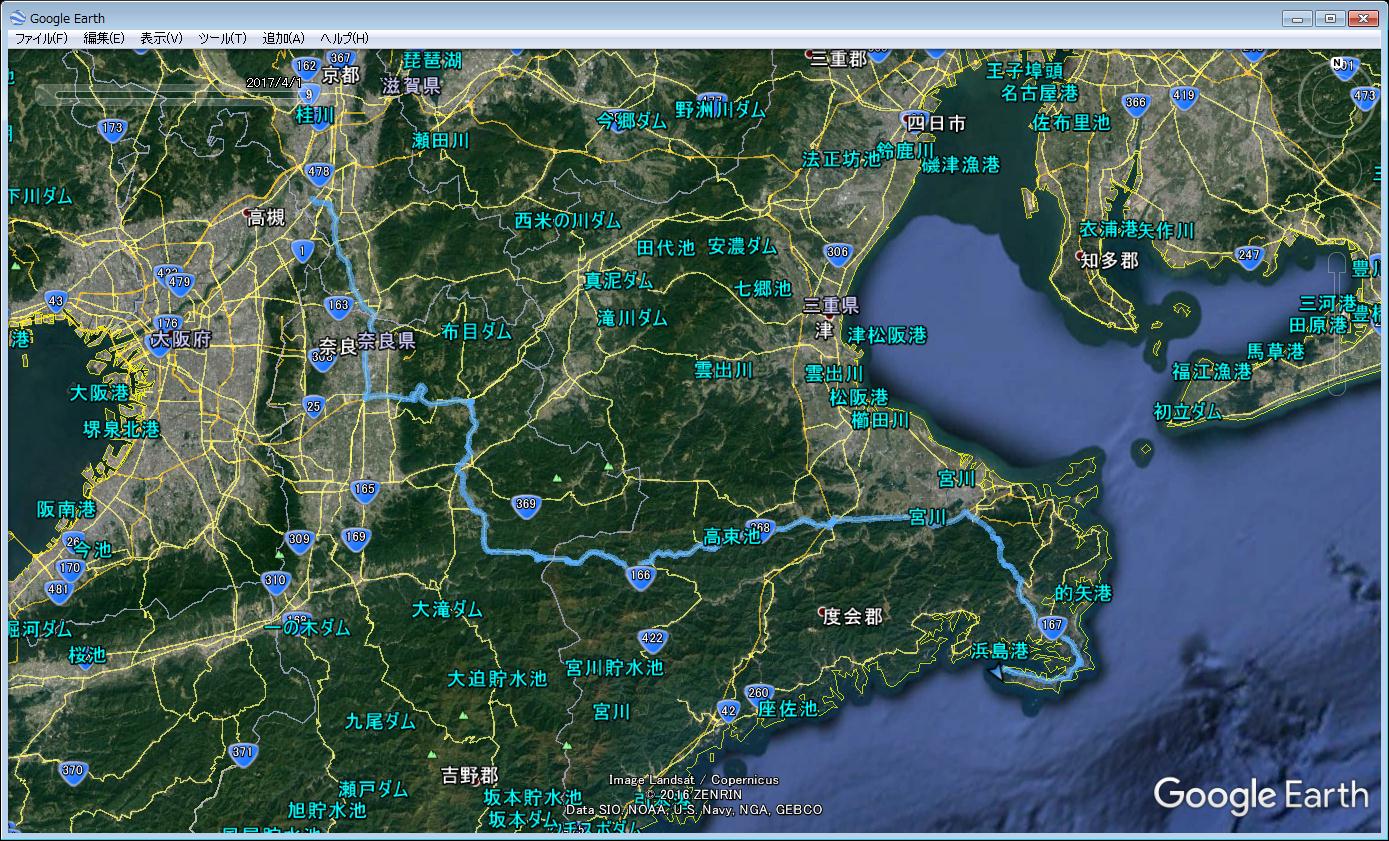The width and height of the screenshot is (1389, 841).
Task: Click the route 247 road shield
Action: 1248,255
